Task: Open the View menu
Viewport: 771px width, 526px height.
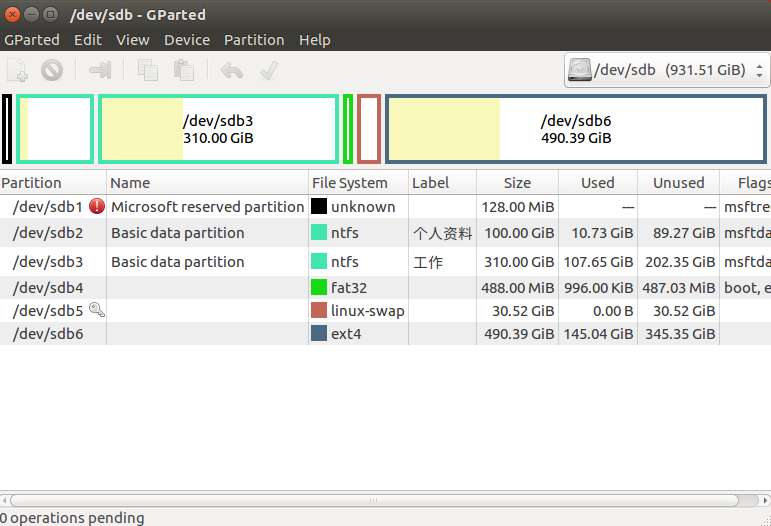Action: point(133,40)
